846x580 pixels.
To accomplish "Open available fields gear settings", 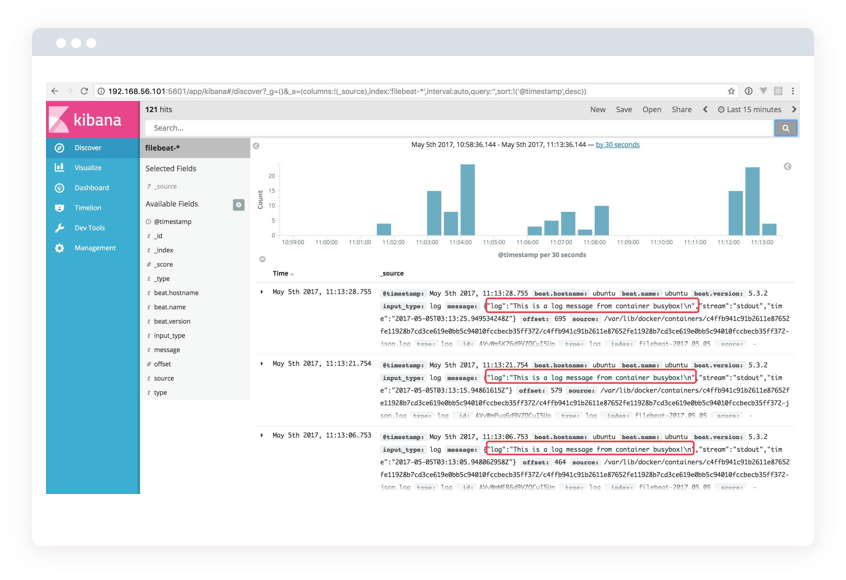I will click(x=238, y=204).
